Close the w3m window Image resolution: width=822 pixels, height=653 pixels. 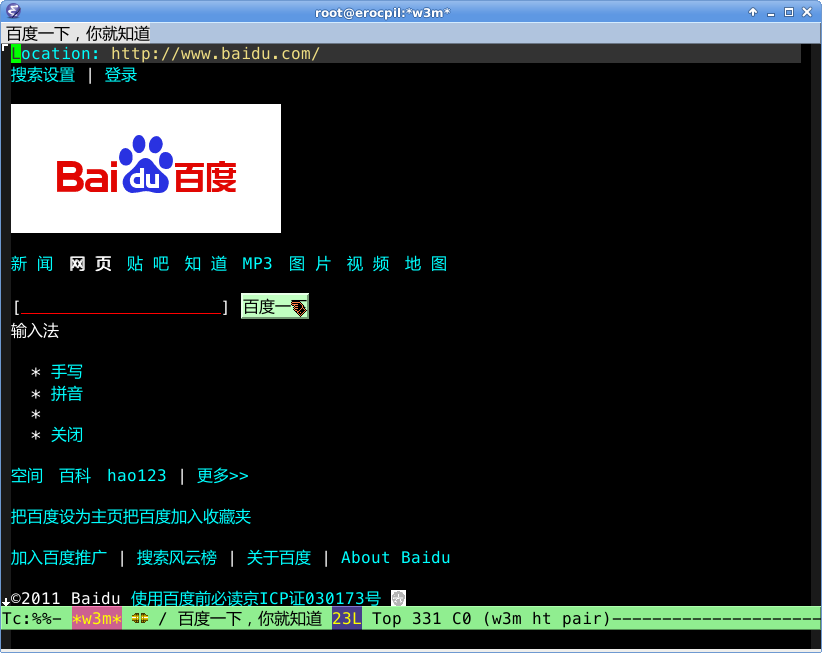pyautogui.click(x=807, y=12)
